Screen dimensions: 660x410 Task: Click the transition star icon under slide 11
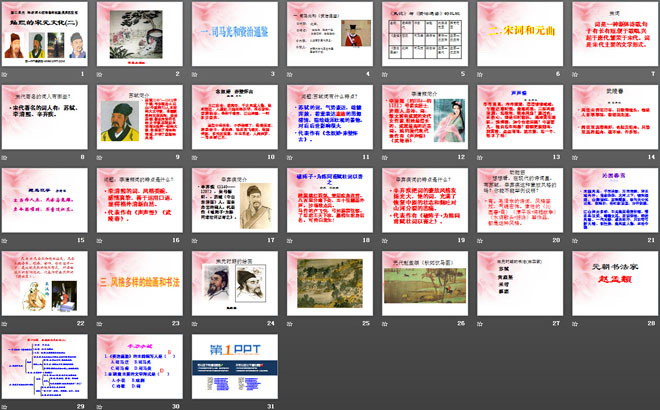coord(290,157)
